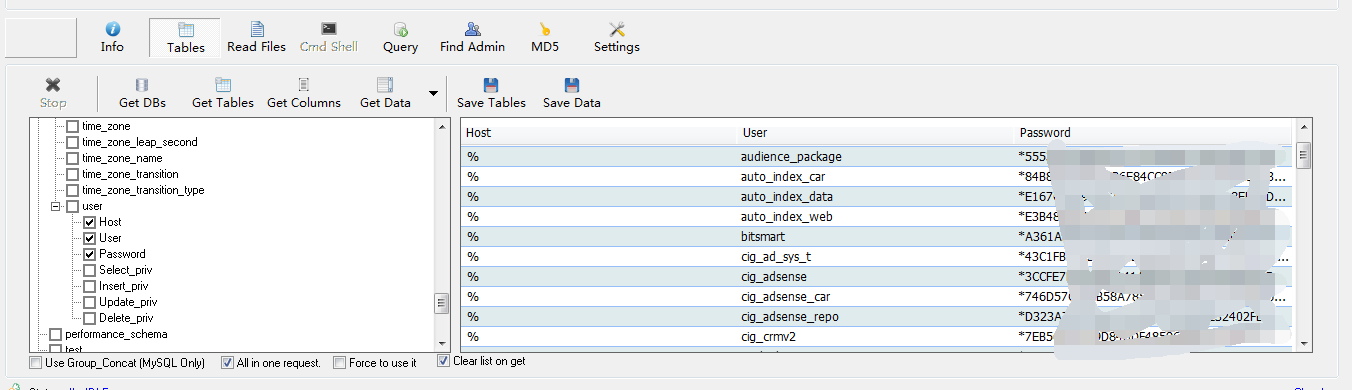Click the data grid scroll-up arrow
Viewport: 1352px width, 390px height.
1303,127
